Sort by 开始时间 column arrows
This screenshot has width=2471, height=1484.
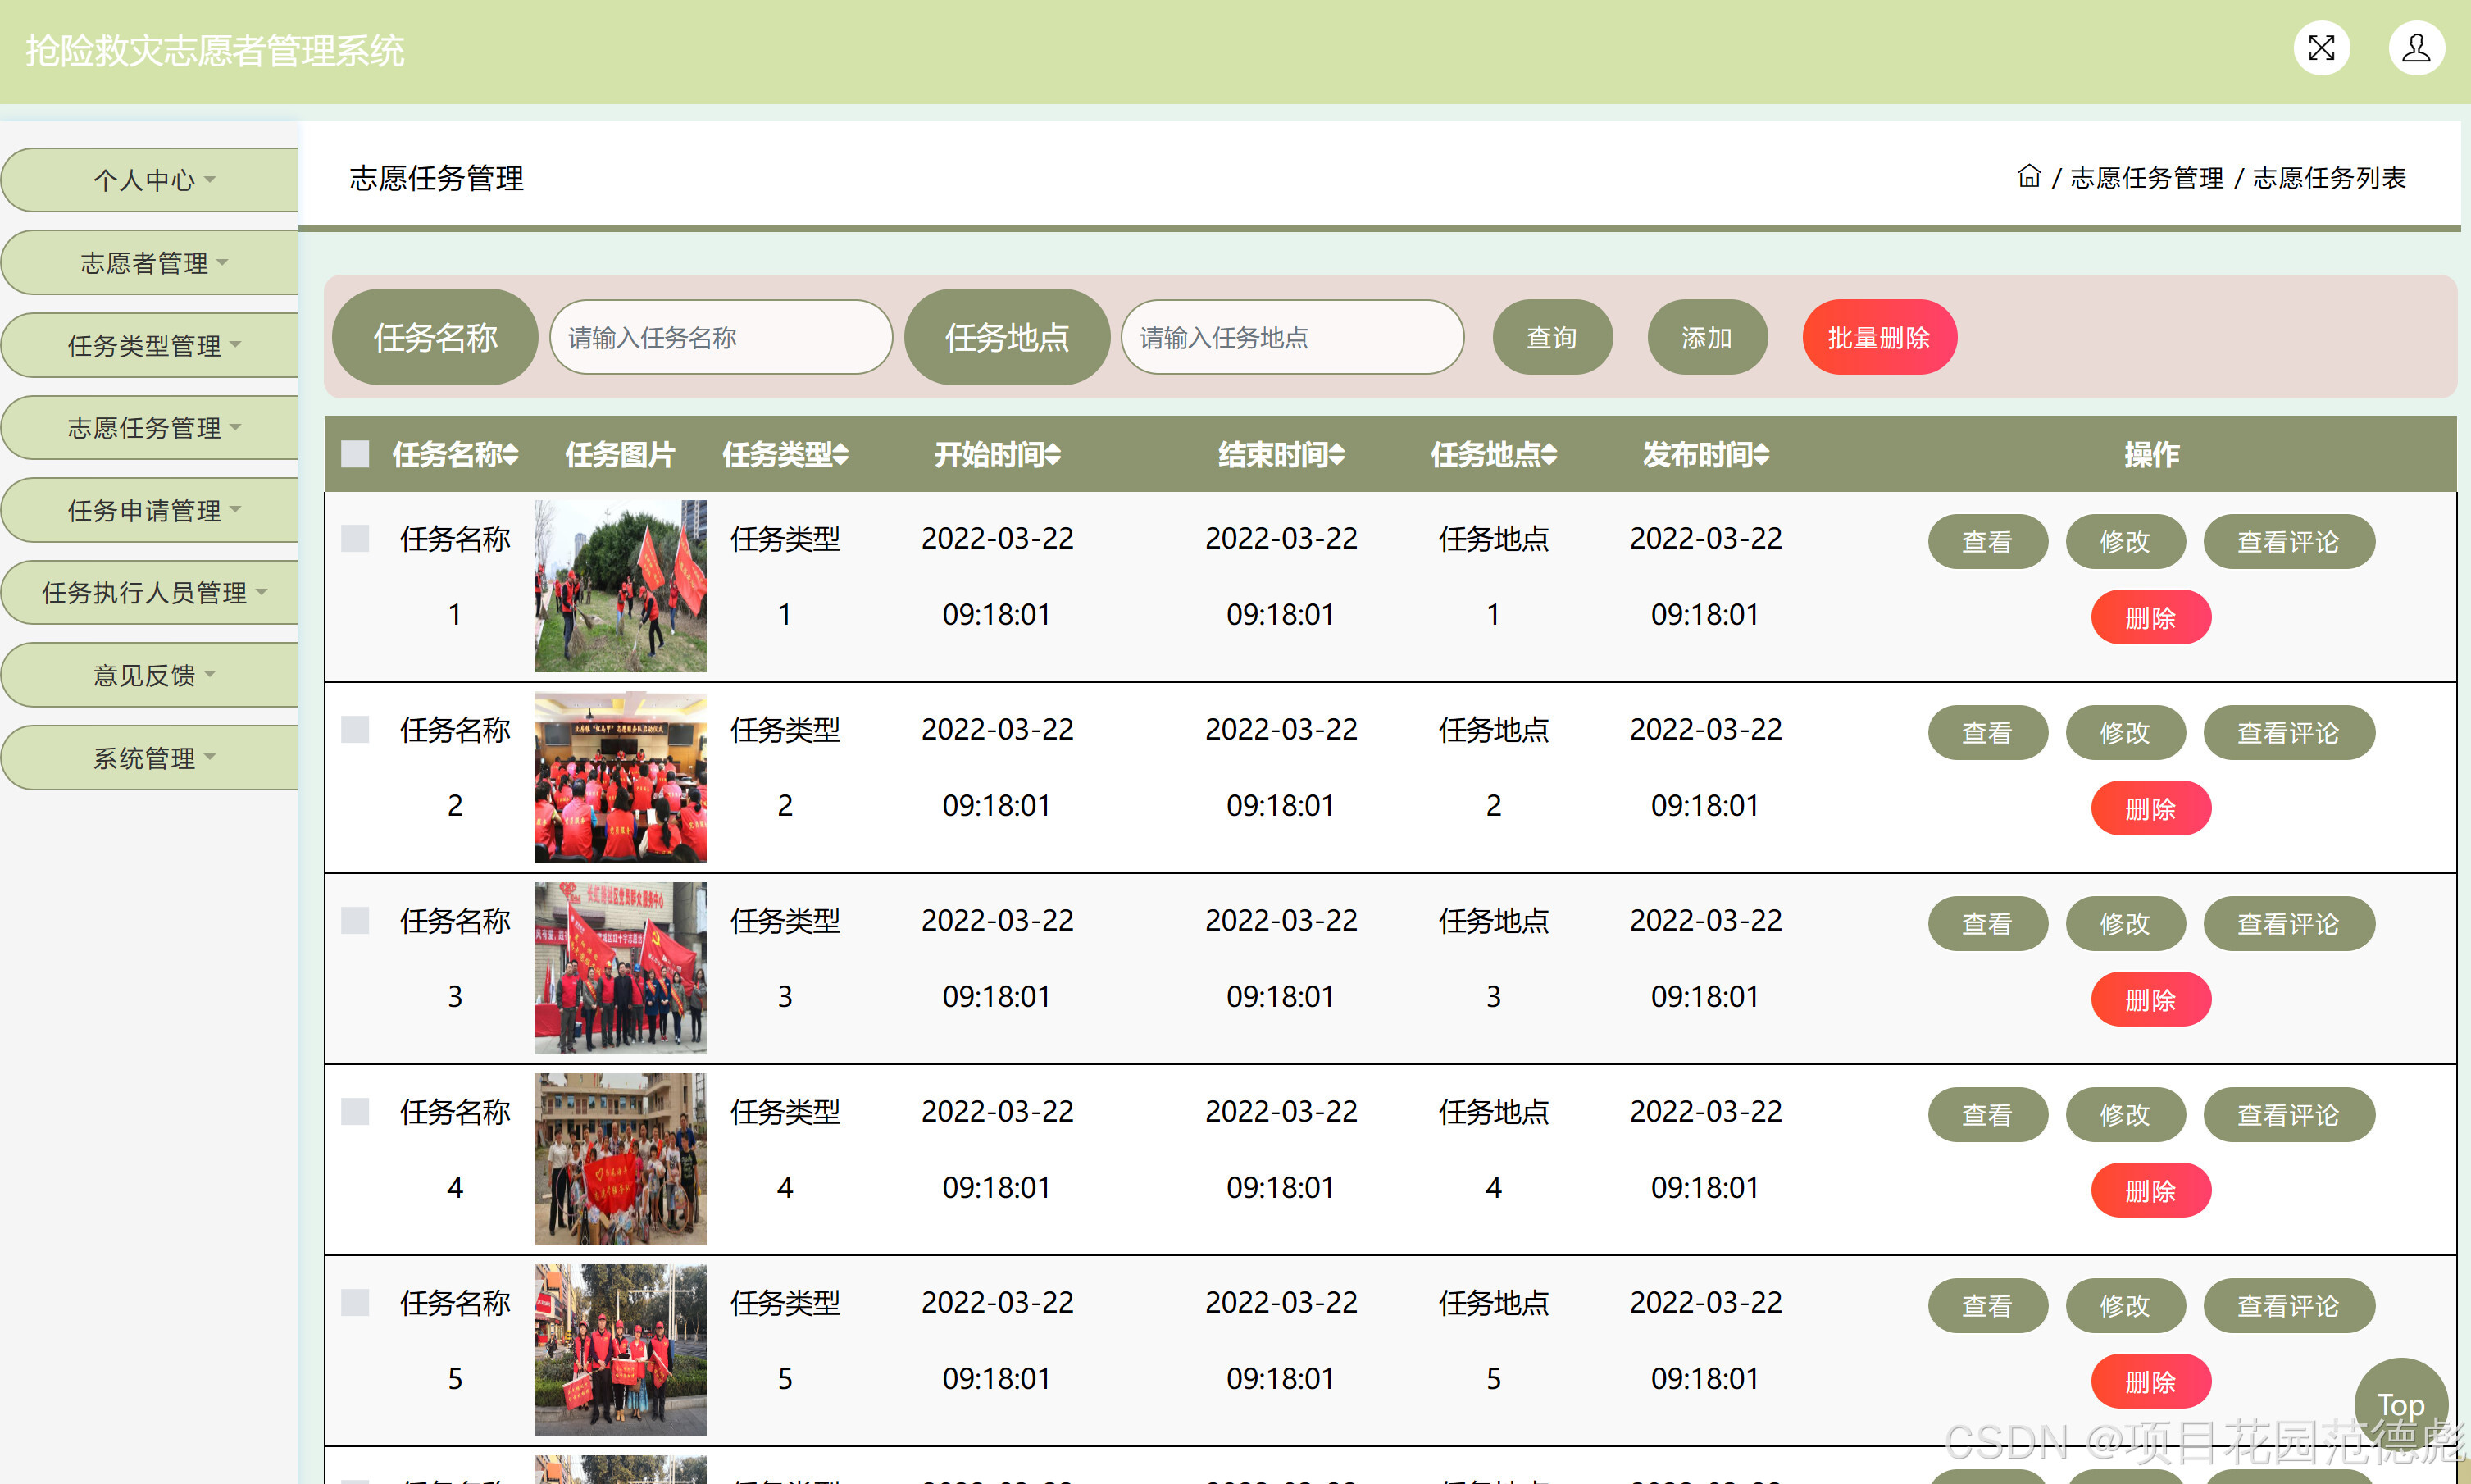[x=1053, y=455]
